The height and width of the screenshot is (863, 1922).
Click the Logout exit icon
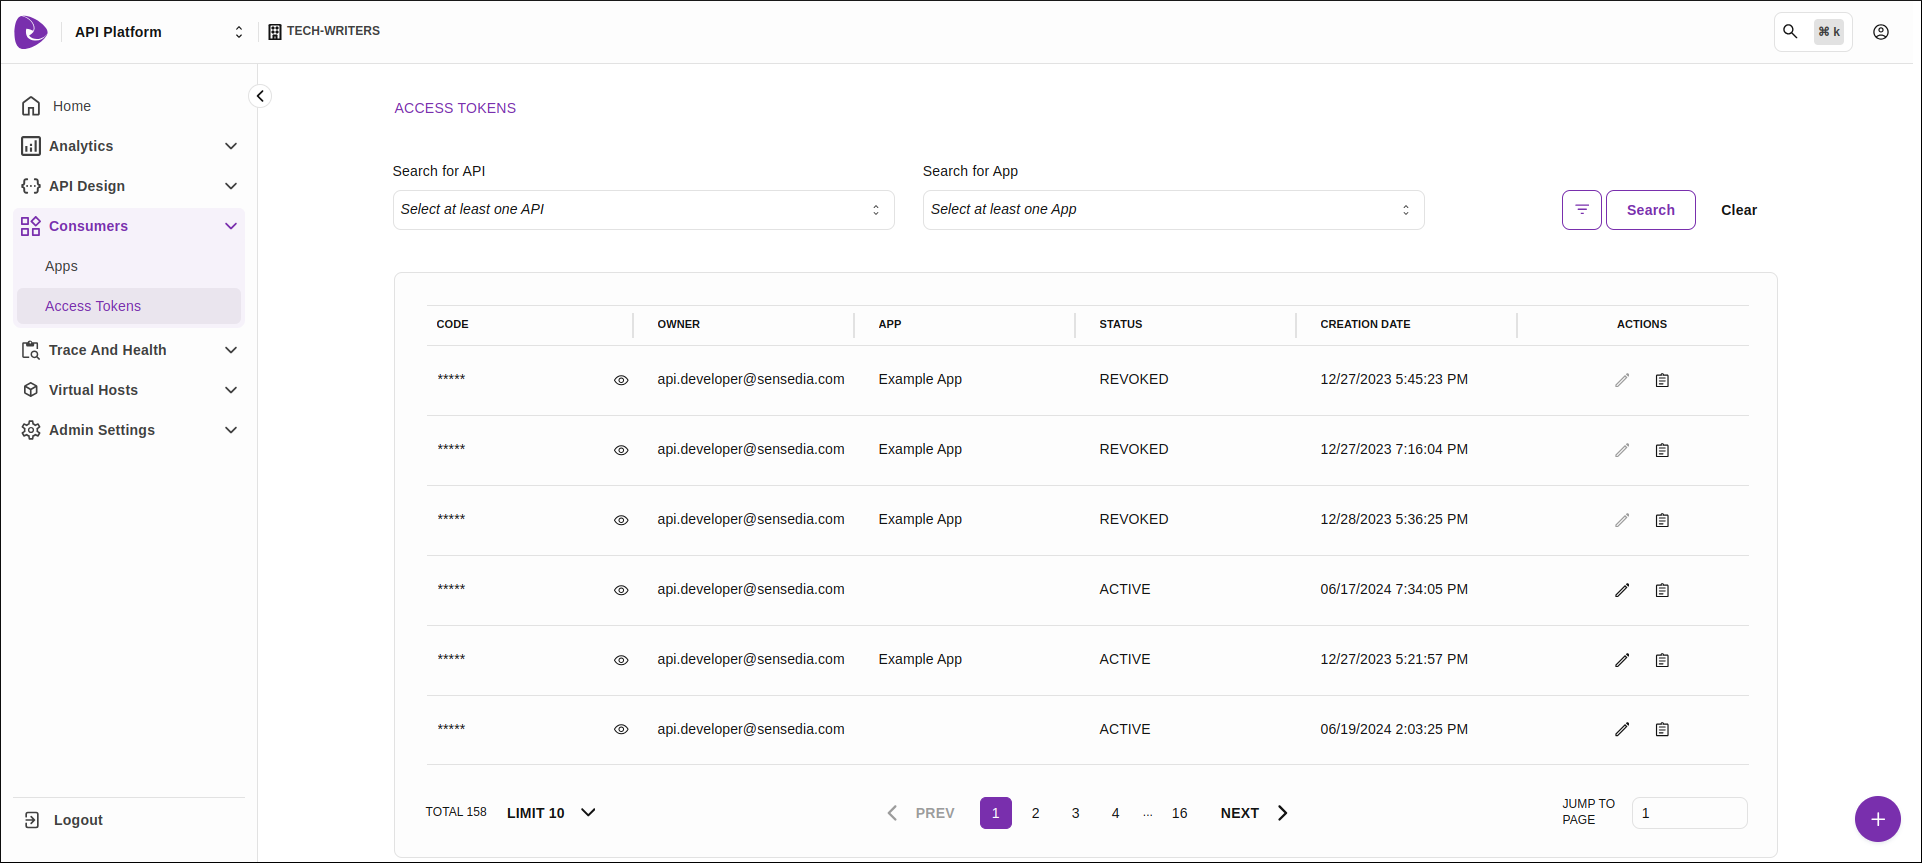point(32,820)
